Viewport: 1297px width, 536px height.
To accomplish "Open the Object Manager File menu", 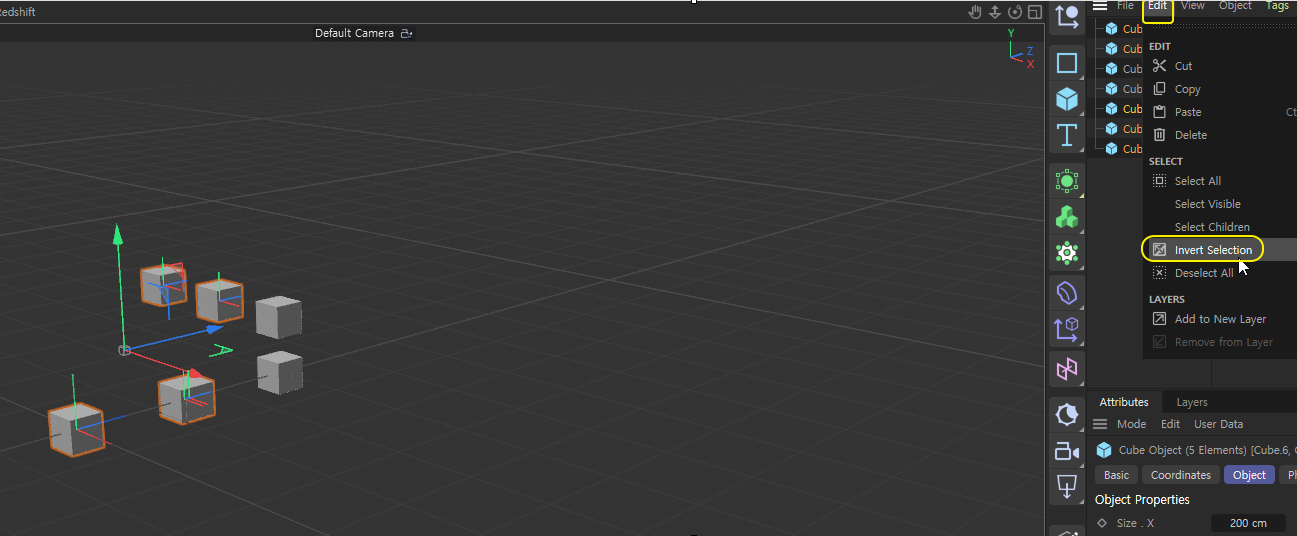I will tap(1125, 6).
